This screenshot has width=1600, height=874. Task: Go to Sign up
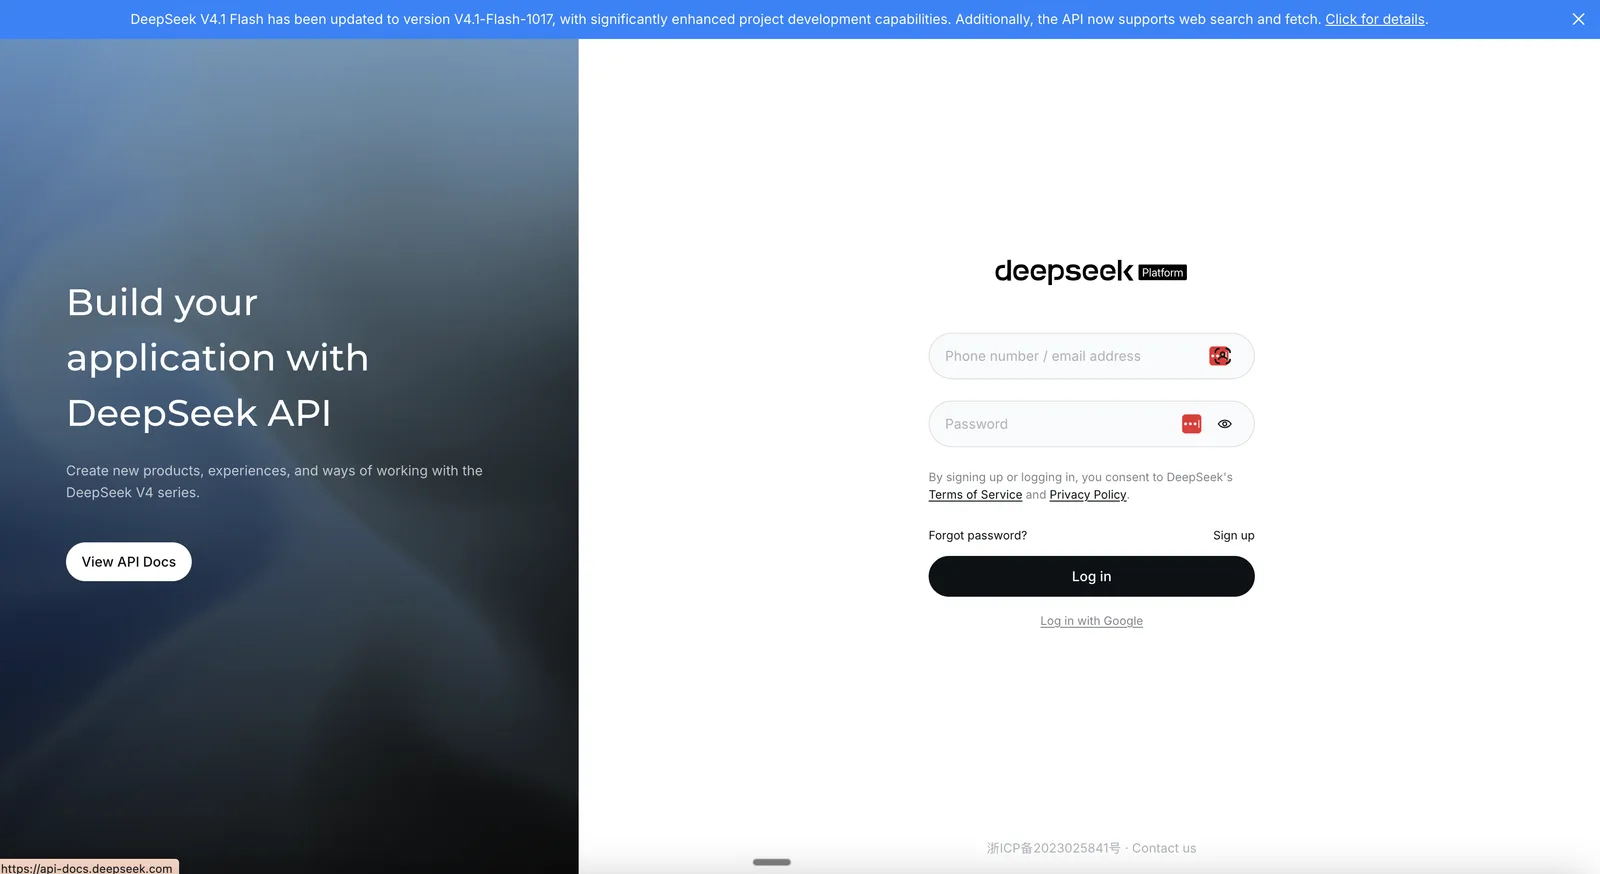click(1234, 536)
